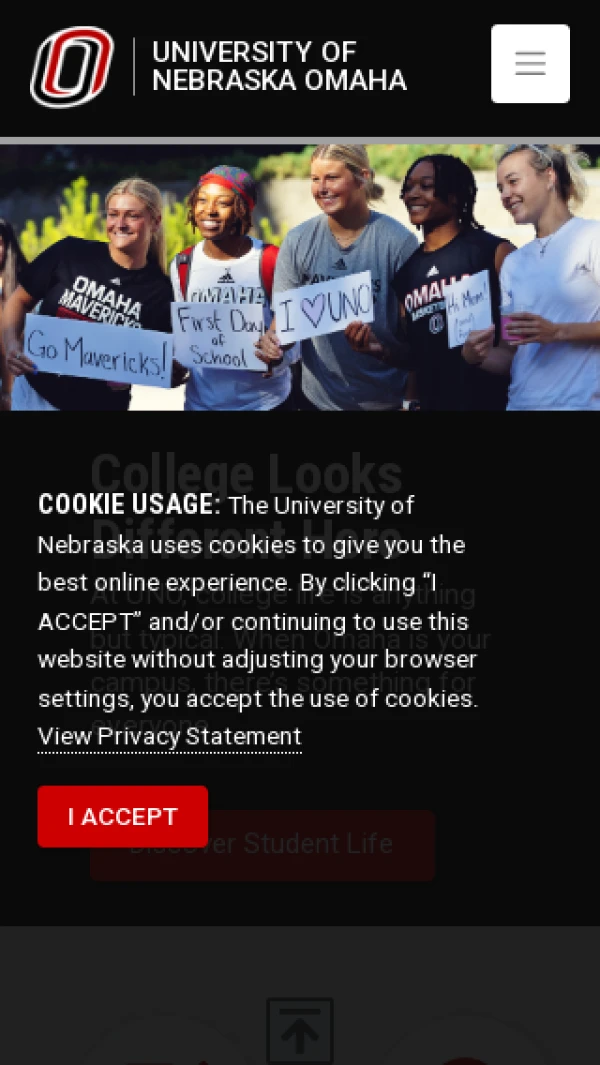
Task: Click the "I ♥ UNO" sign in photo
Action: (x=324, y=307)
